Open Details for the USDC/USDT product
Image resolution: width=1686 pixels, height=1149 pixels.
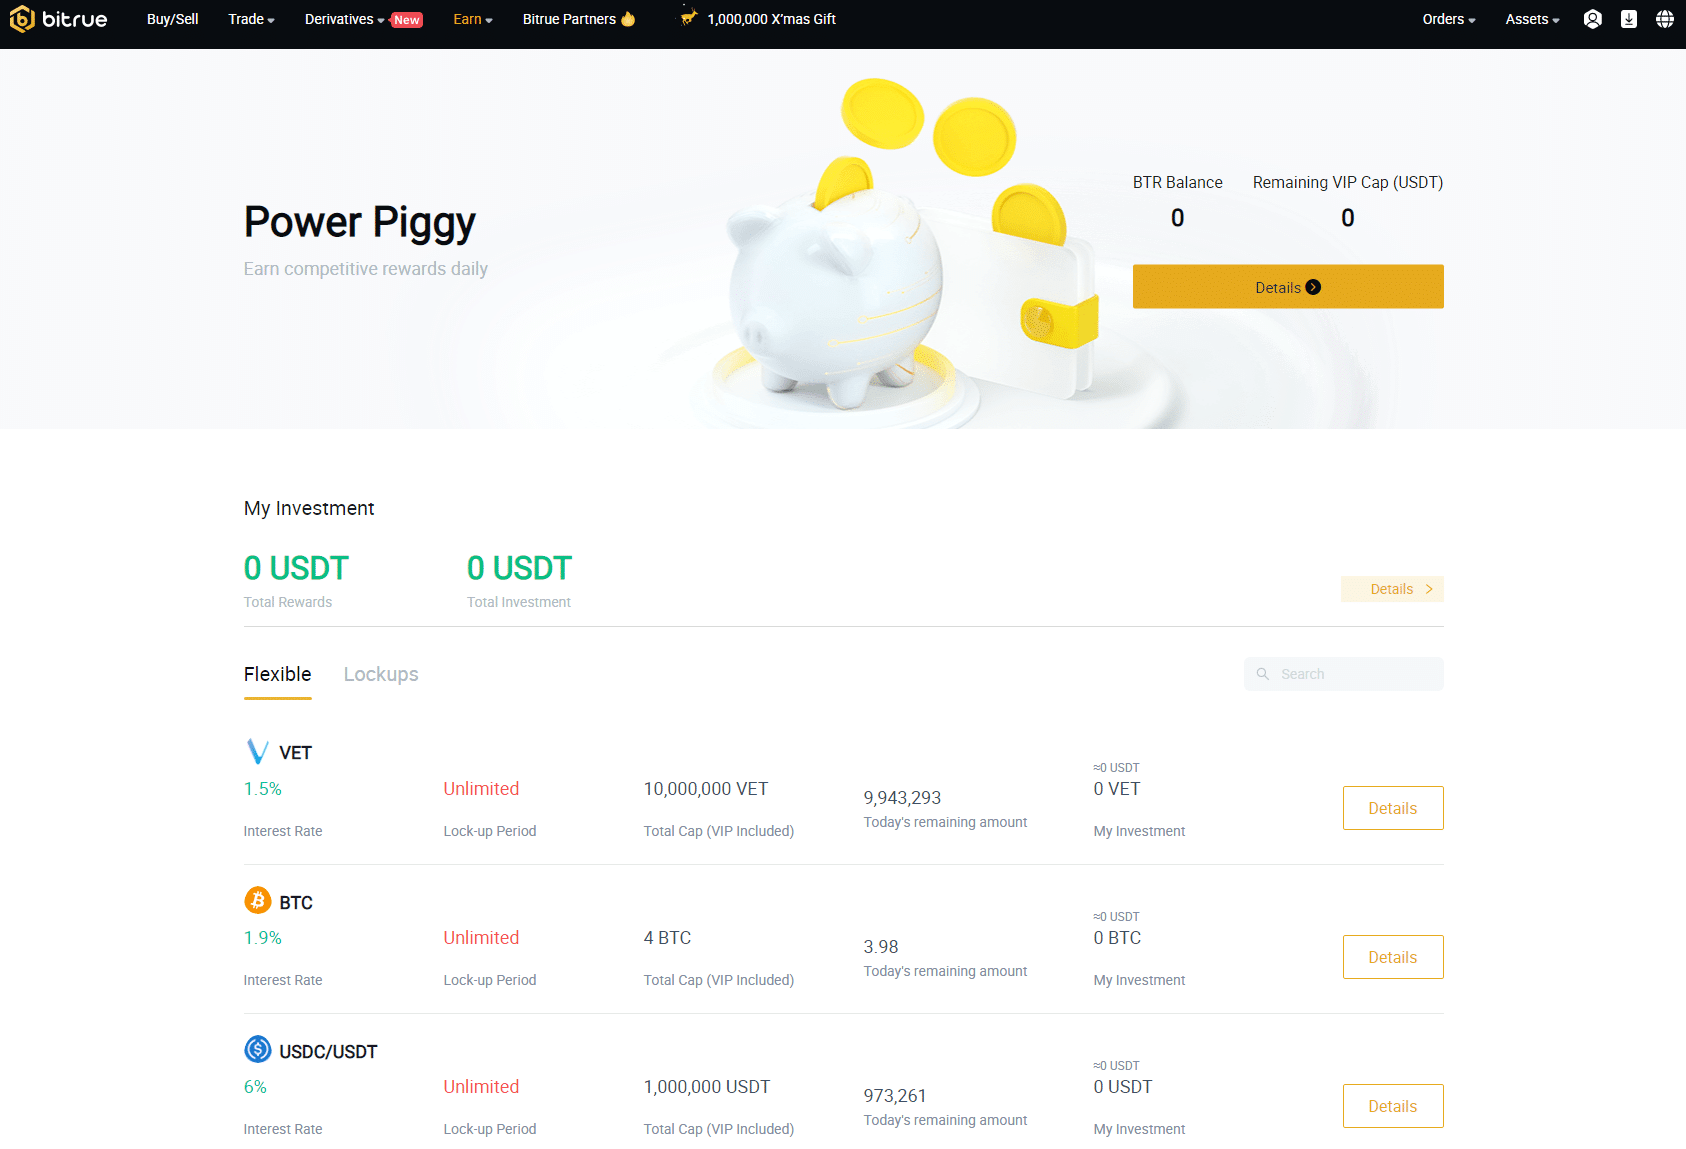click(1393, 1106)
